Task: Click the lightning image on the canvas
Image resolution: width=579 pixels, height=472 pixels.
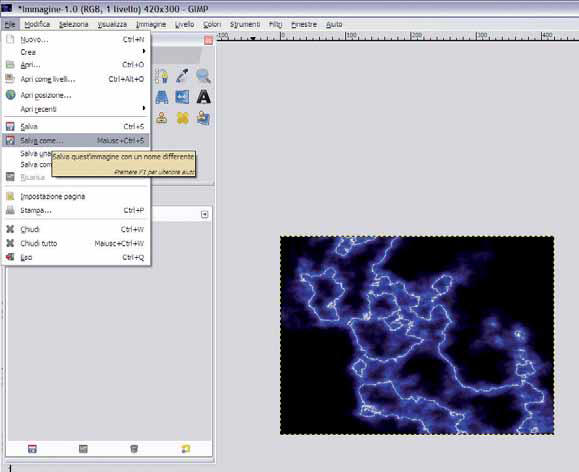Action: pyautogui.click(x=417, y=335)
